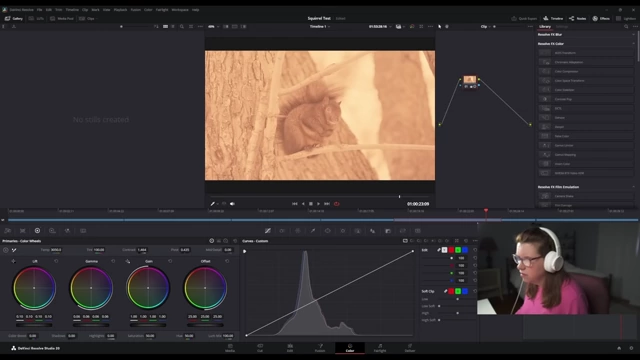Toggle the Clips panel
Image resolution: width=640 pixels, height=360 pixels.
[87, 18]
